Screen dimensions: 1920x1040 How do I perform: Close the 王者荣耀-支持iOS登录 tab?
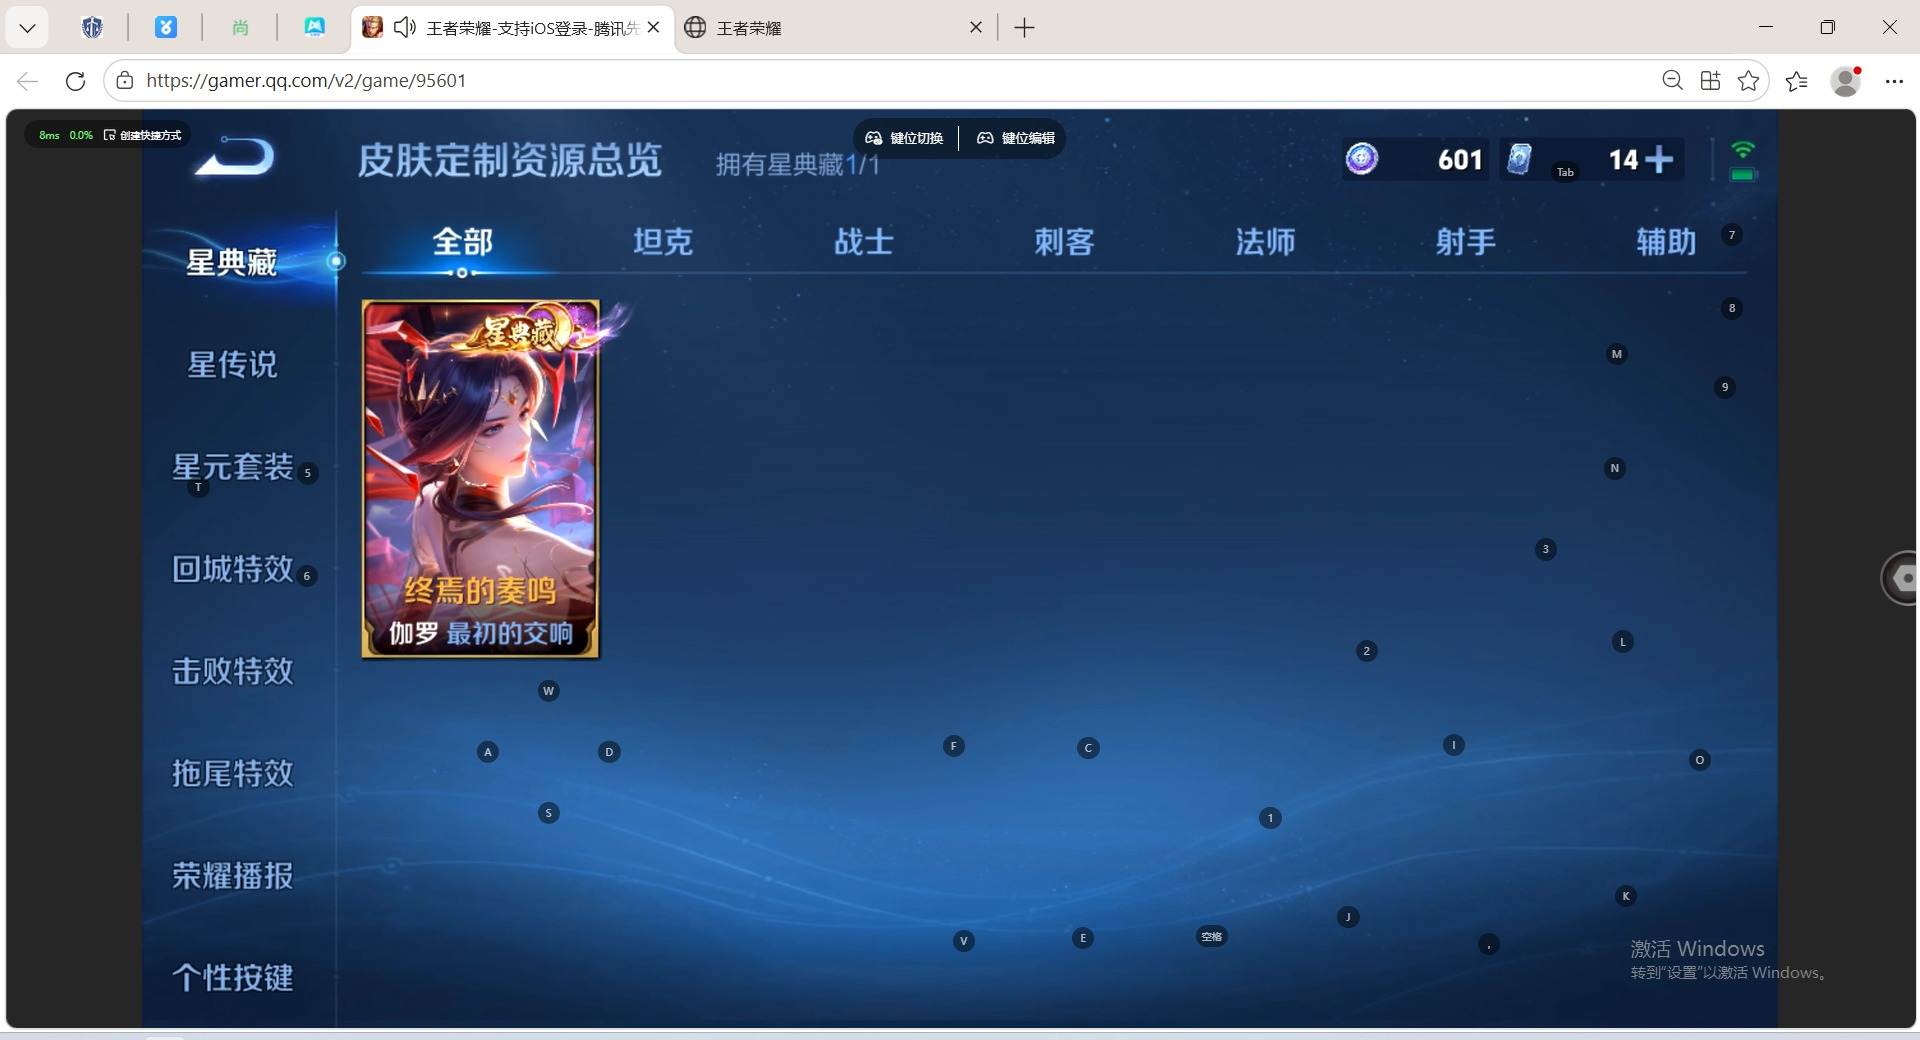653,28
